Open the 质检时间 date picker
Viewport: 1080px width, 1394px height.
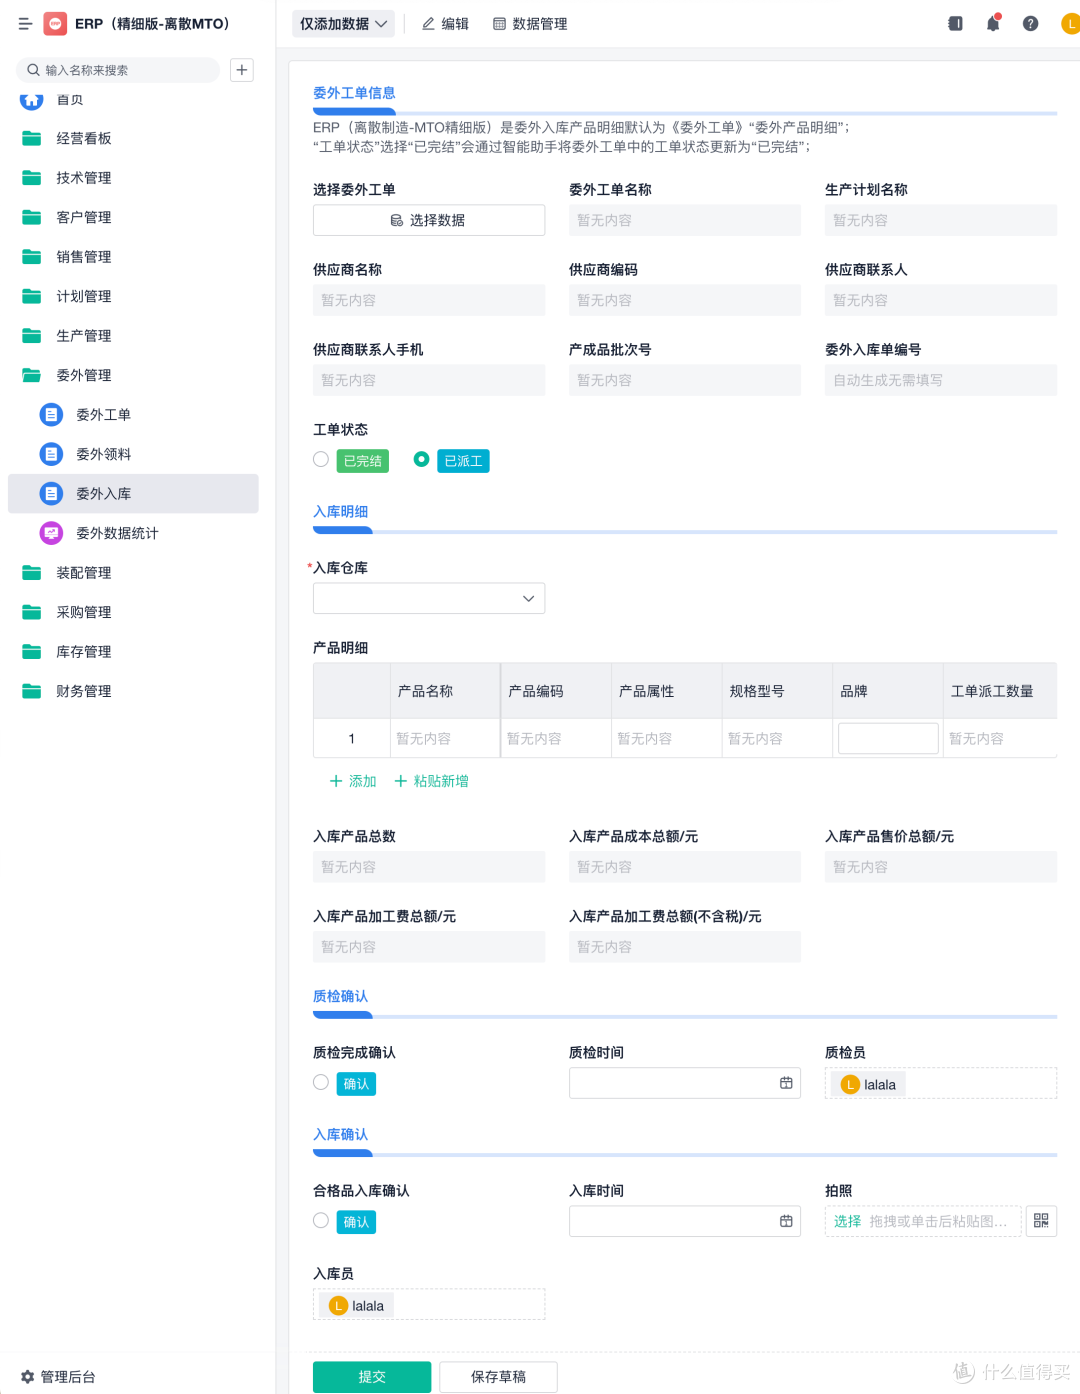tap(685, 1083)
